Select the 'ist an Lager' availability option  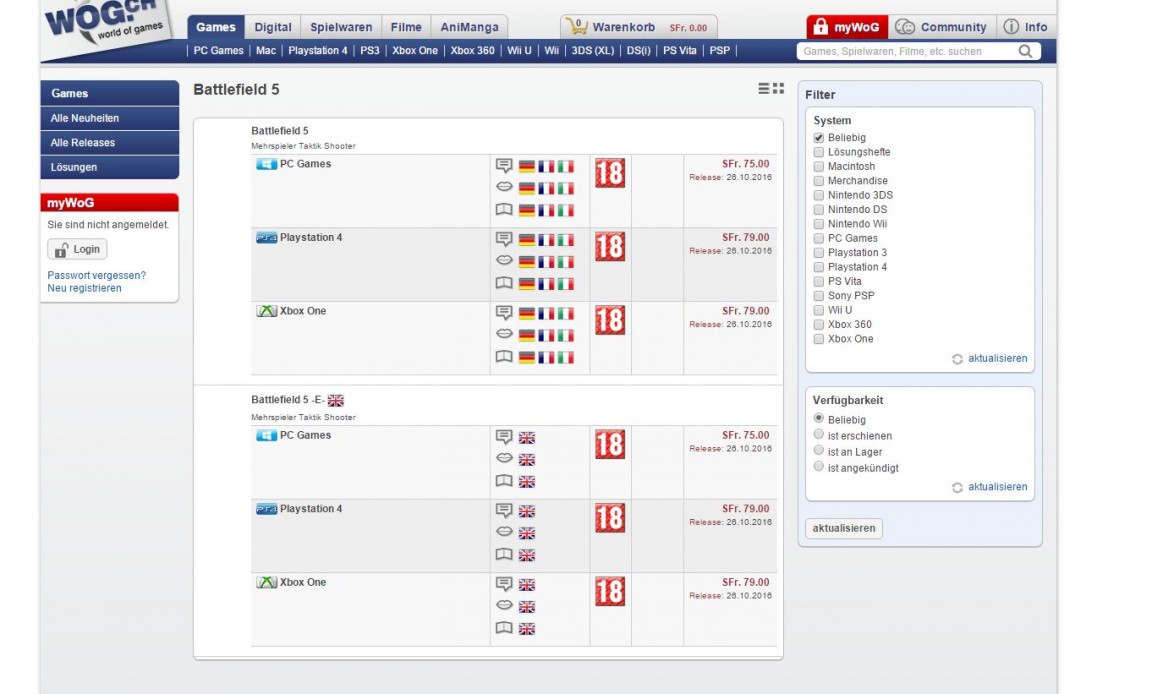coord(818,450)
